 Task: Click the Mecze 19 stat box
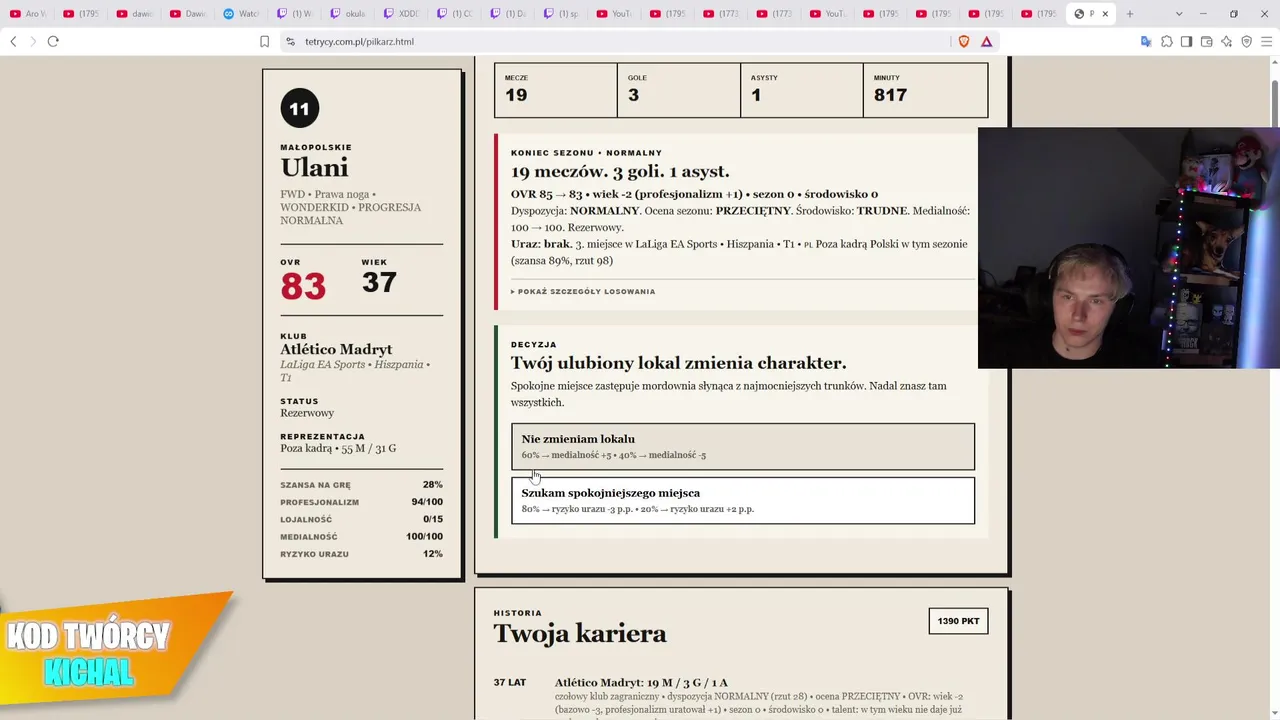click(556, 90)
